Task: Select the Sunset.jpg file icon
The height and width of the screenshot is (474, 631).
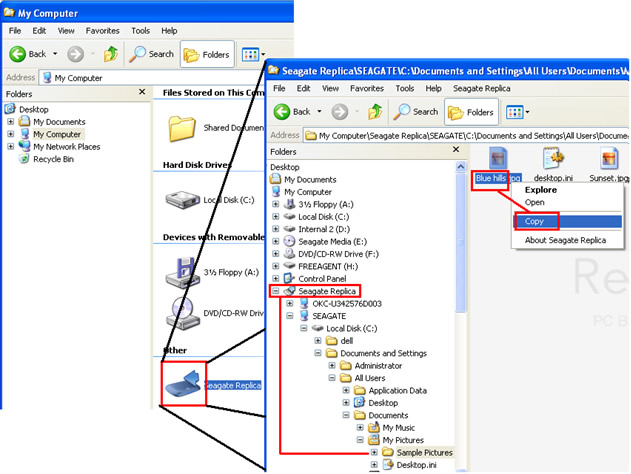Action: (608, 160)
